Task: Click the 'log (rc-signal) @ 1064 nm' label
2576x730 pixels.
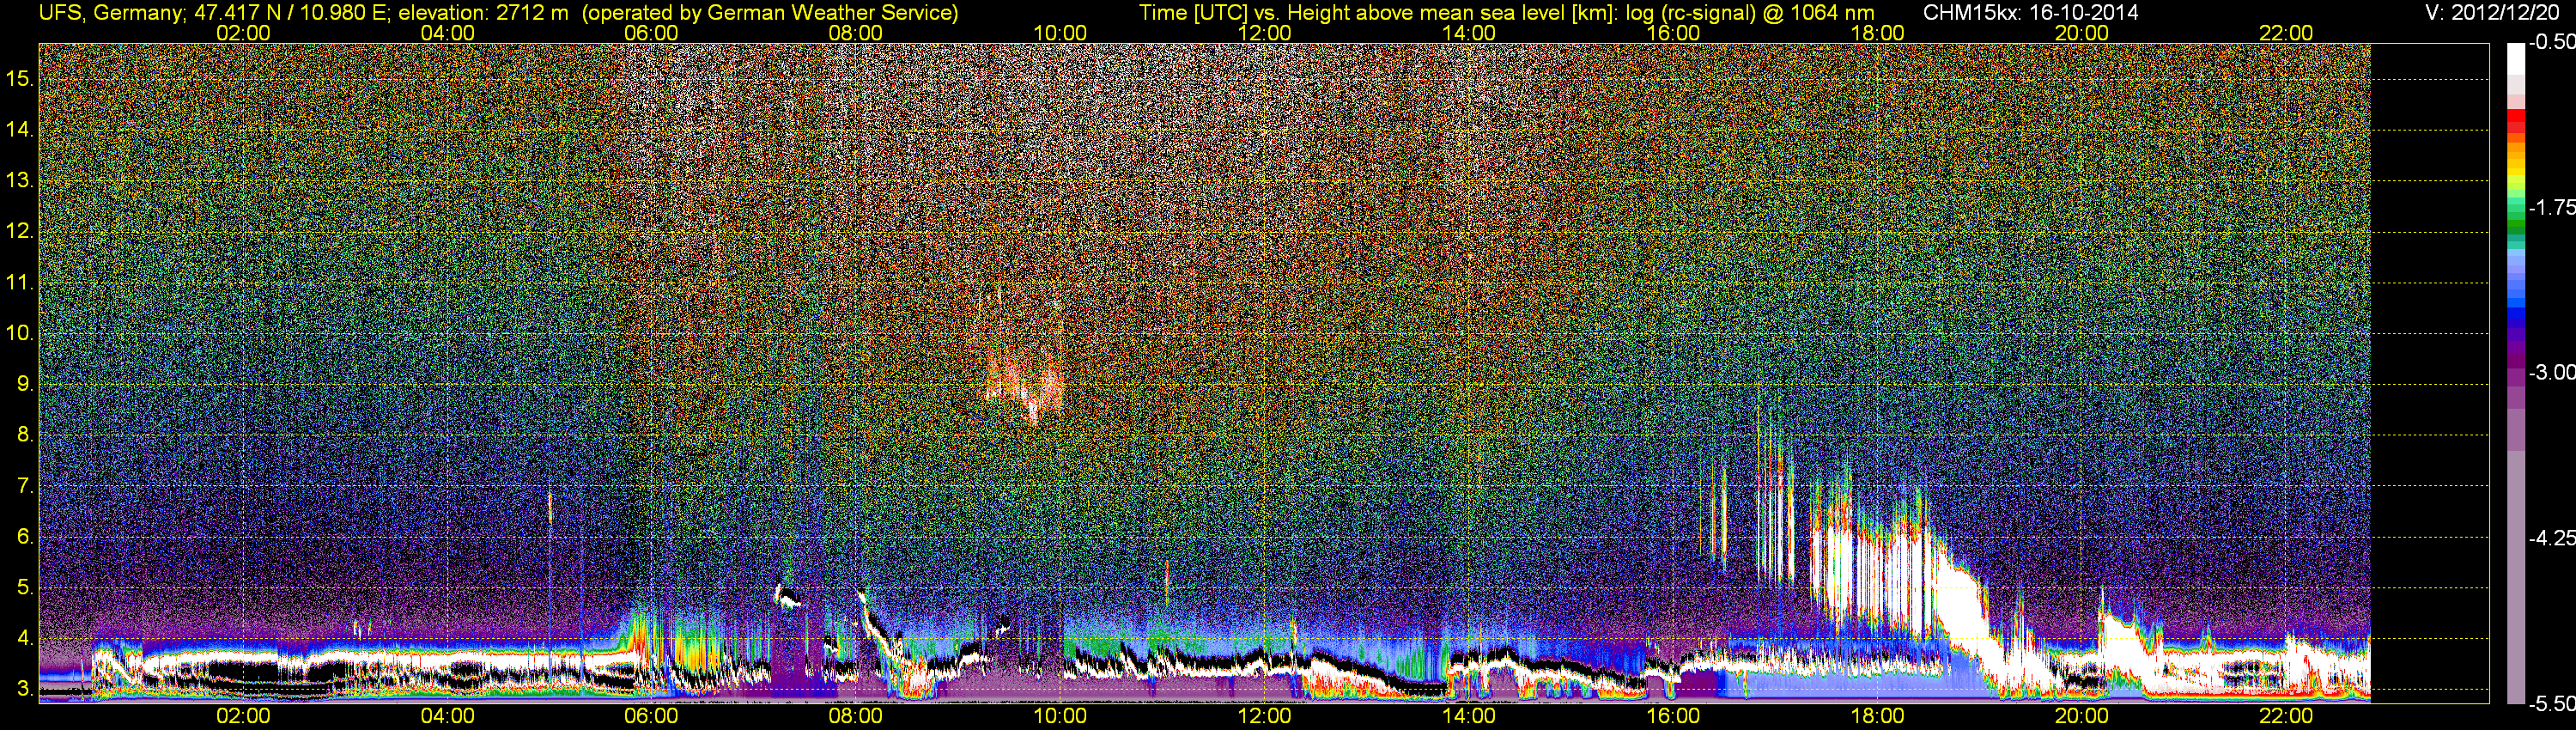Action: (x=1750, y=13)
